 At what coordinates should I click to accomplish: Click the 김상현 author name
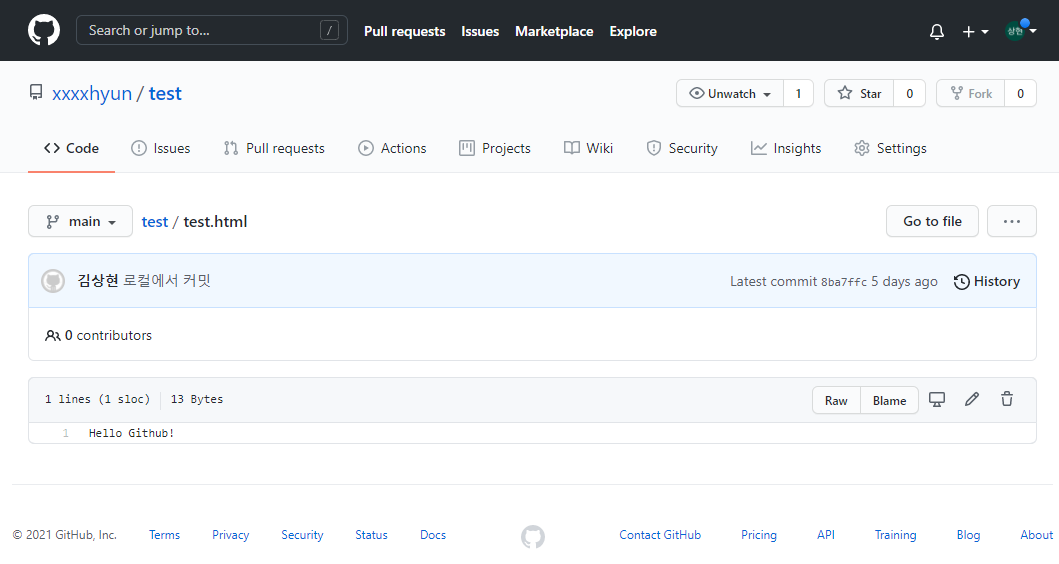coord(98,280)
